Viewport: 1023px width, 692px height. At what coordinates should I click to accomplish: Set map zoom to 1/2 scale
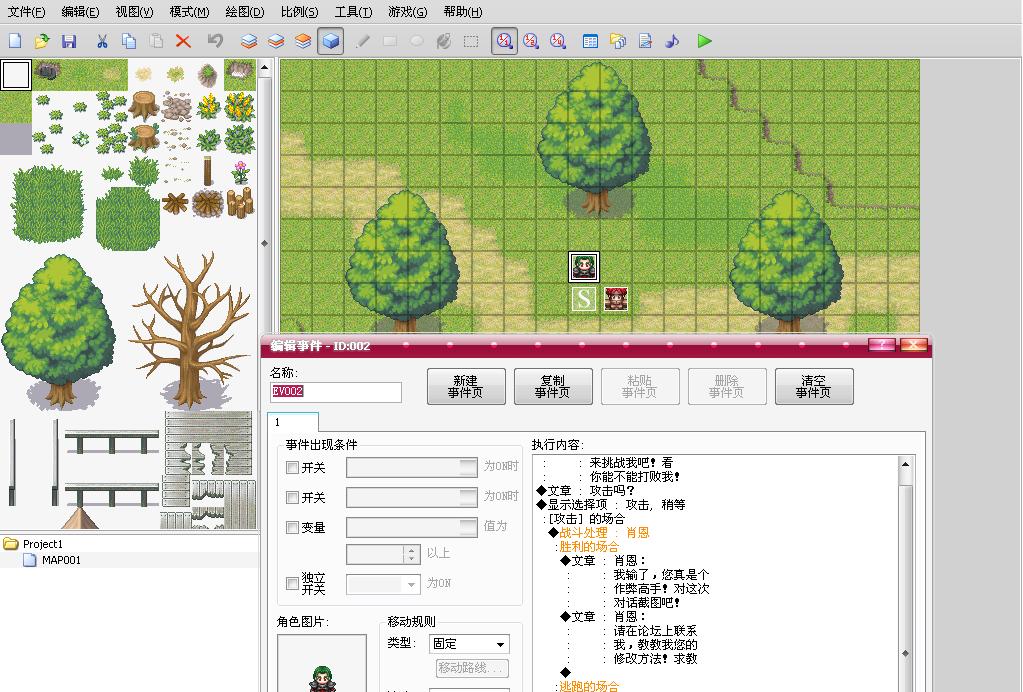[x=531, y=41]
